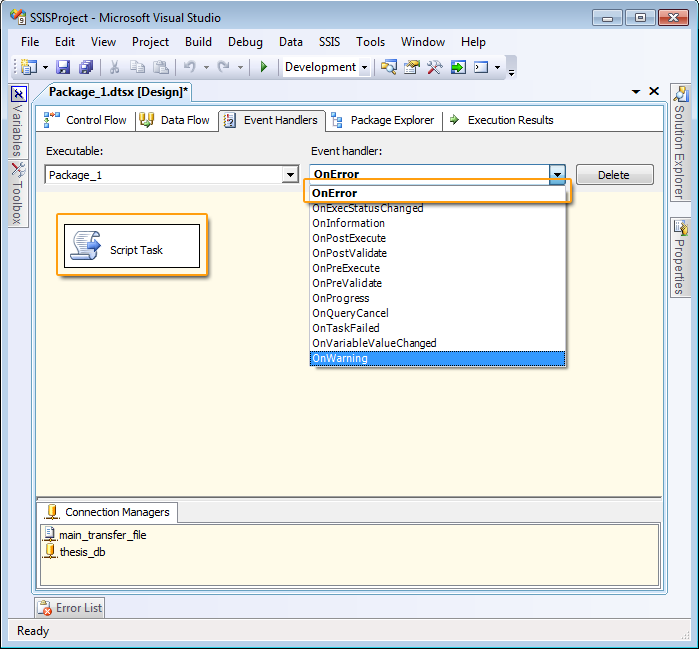Choose OnPostExecute in the event list
699x649 pixels.
(437, 238)
